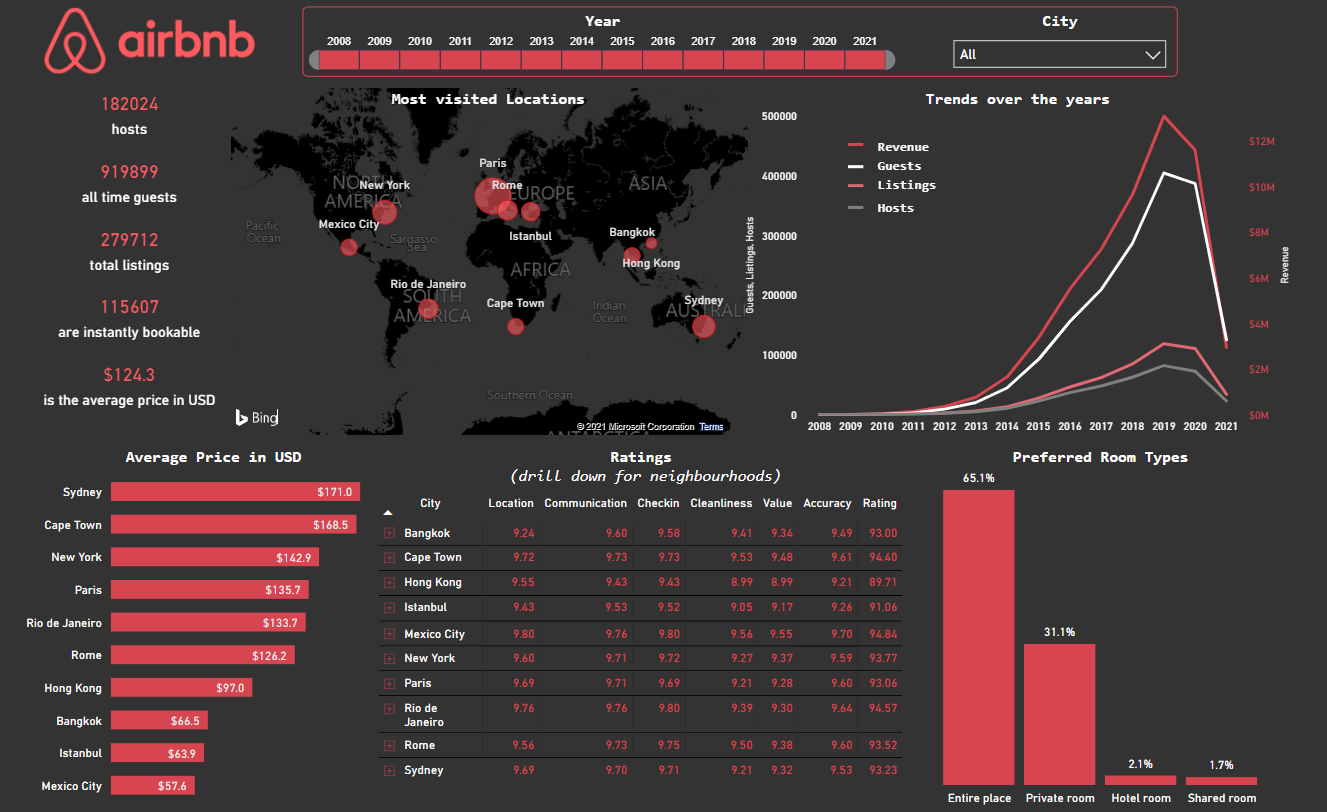Expand the New York ratings row

click(389, 658)
